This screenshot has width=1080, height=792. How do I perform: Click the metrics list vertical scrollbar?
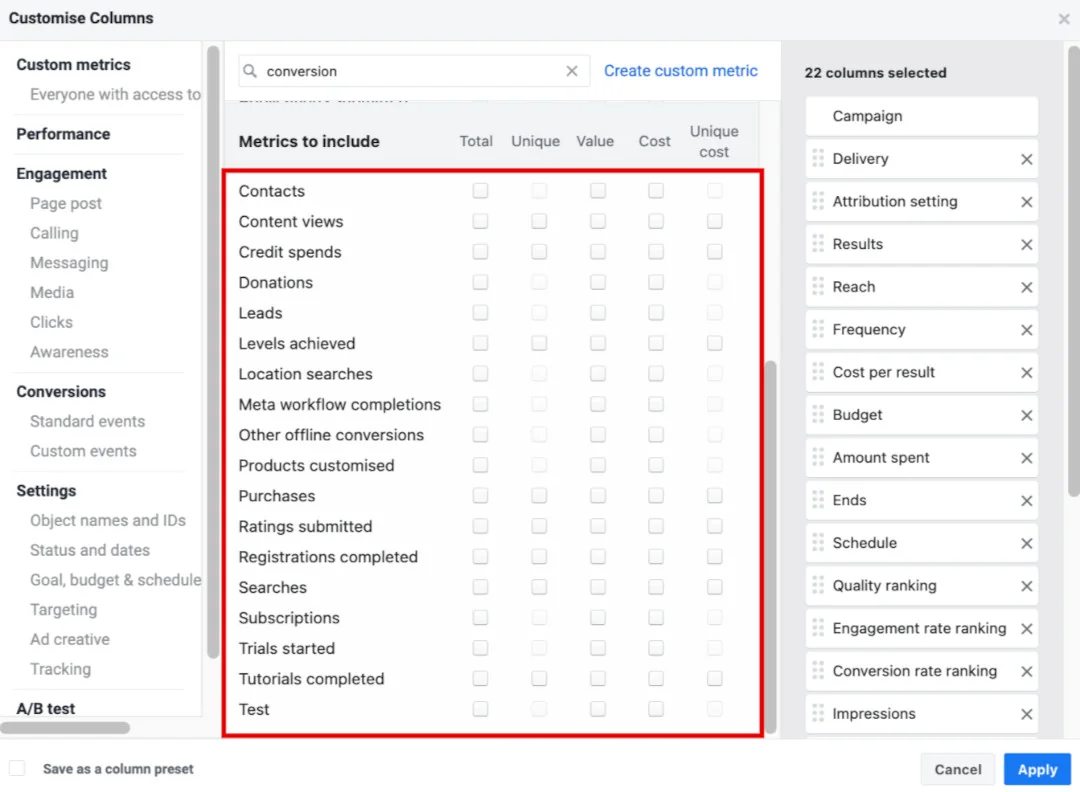coord(771,548)
